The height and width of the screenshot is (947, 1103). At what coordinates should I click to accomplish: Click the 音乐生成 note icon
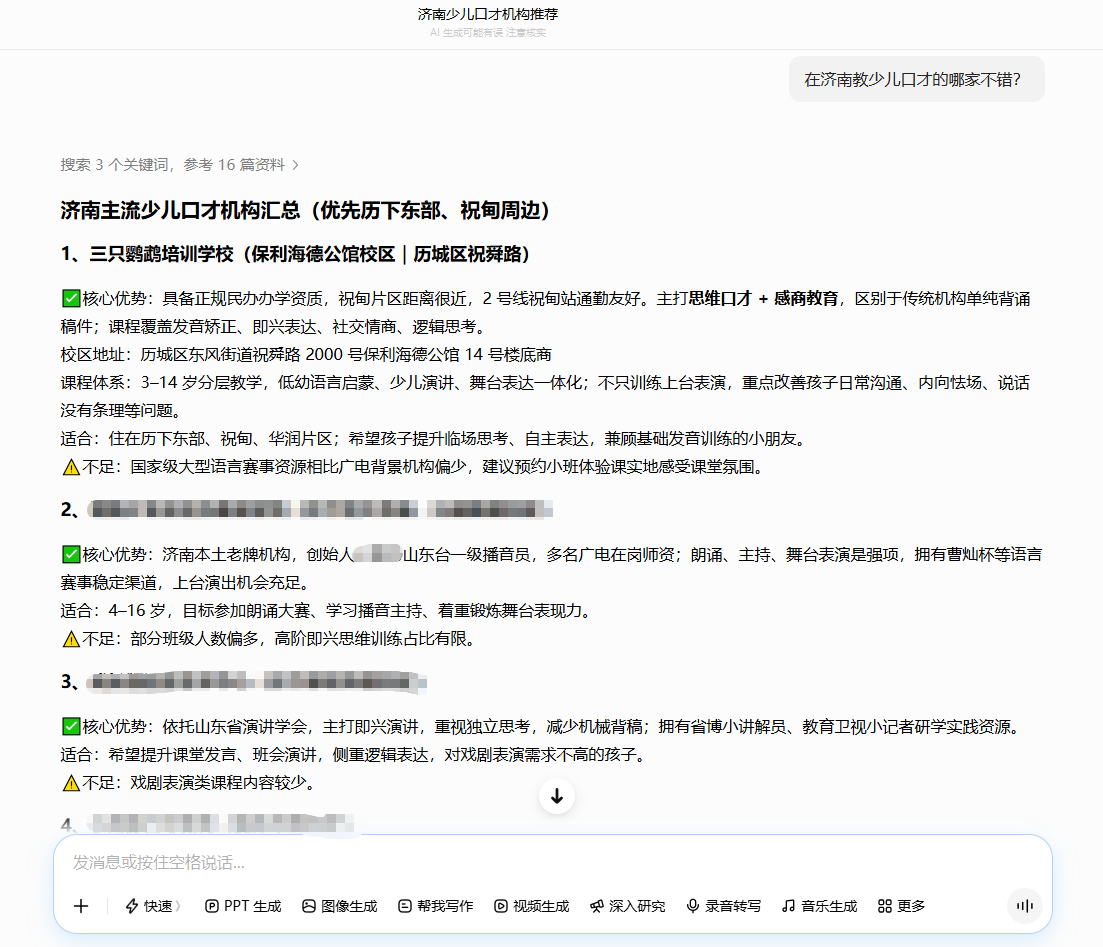point(789,906)
